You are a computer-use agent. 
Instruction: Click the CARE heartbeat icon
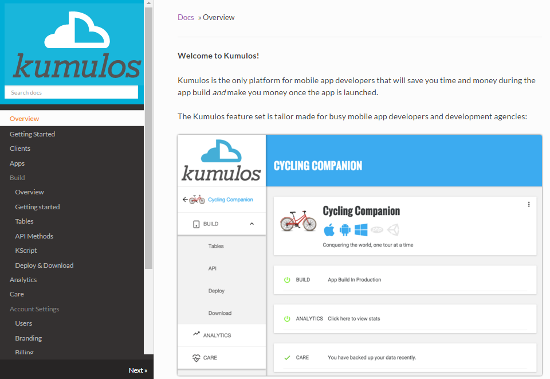[x=196, y=358]
